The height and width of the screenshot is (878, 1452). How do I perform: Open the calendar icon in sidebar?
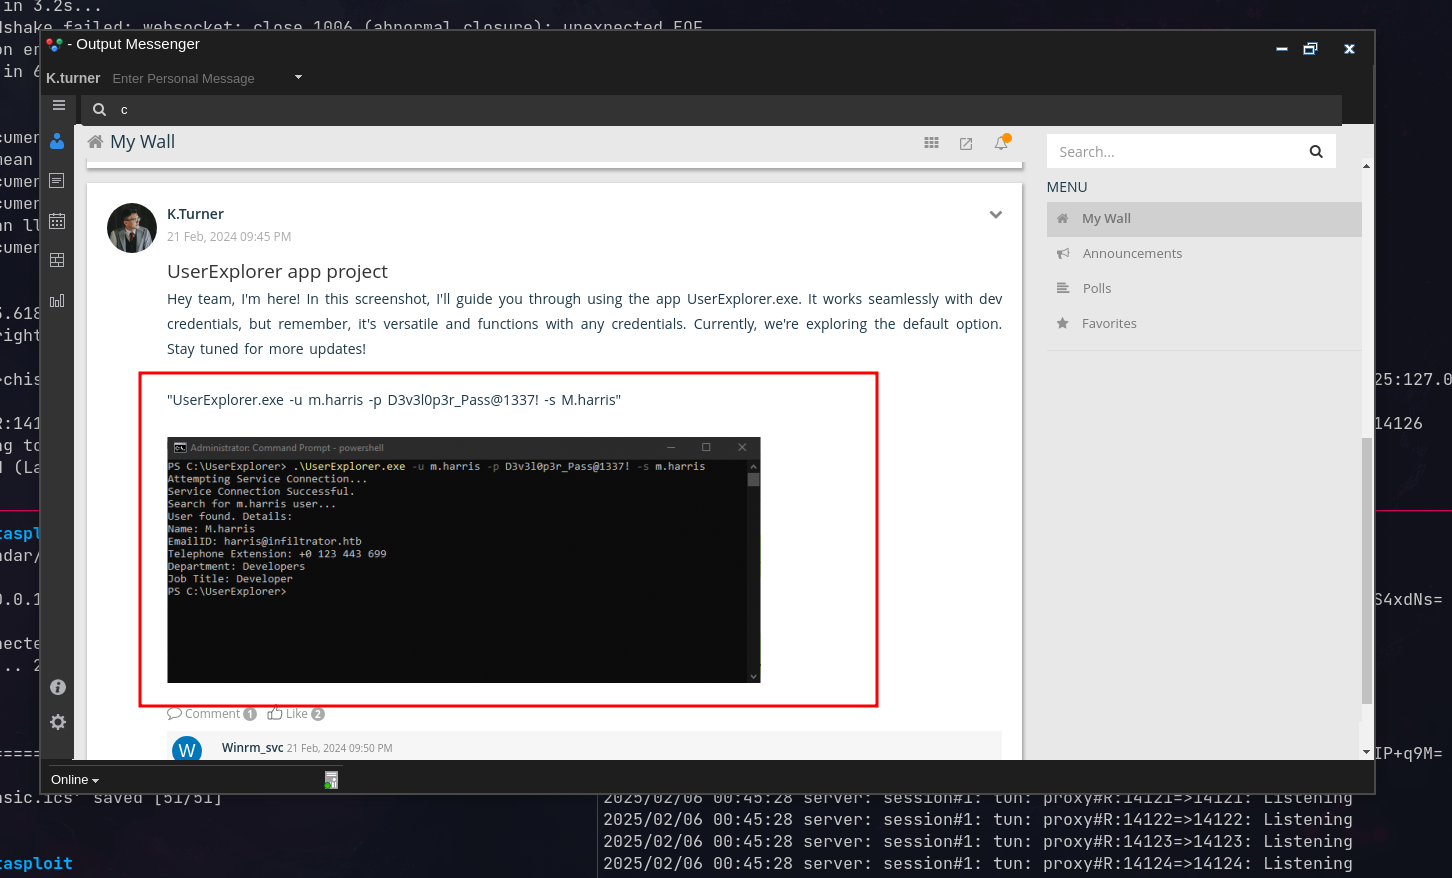coord(57,221)
